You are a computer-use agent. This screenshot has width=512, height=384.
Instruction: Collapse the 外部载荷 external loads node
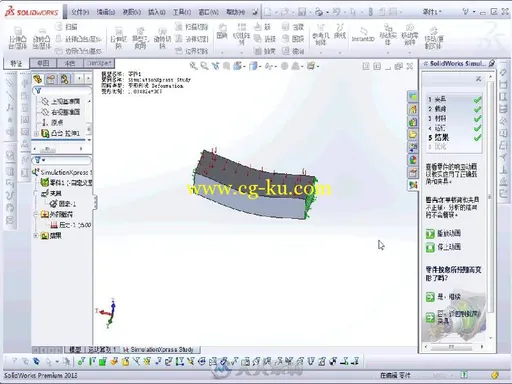36,214
